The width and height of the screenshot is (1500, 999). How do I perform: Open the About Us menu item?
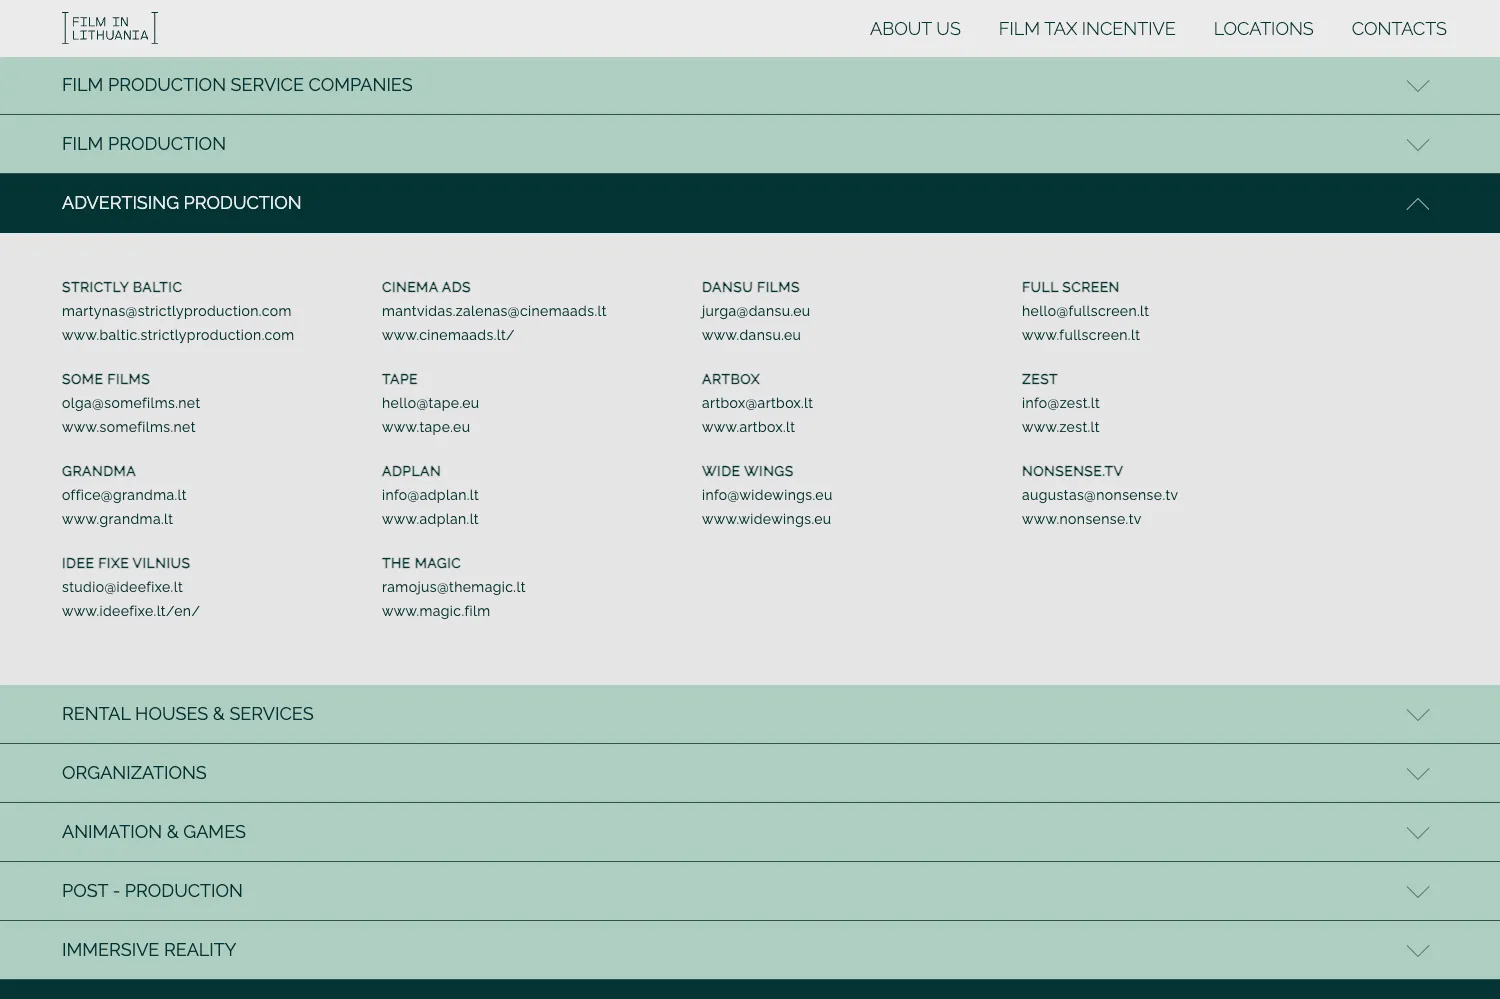coord(914,29)
